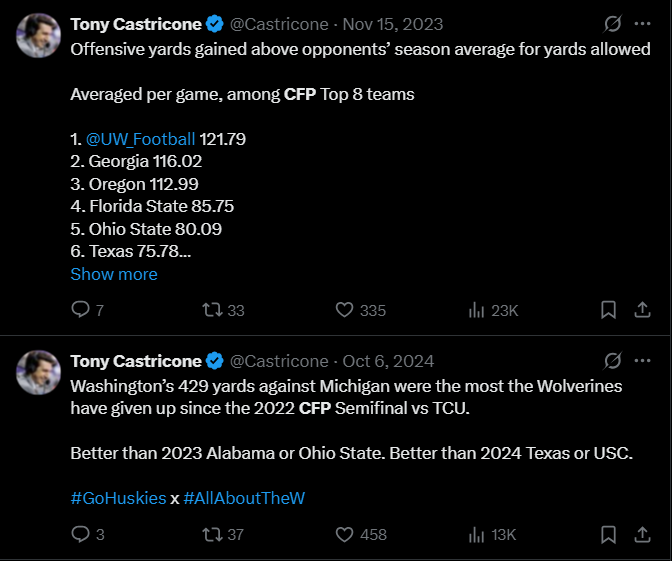Expand tweet with Show more
This screenshot has height=561, width=672.
coord(114,274)
